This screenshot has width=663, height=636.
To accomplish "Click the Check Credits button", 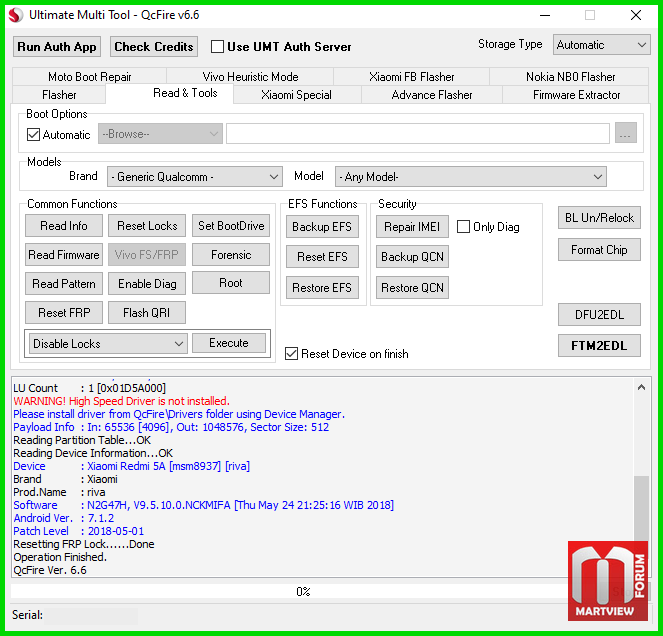I will pyautogui.click(x=154, y=47).
